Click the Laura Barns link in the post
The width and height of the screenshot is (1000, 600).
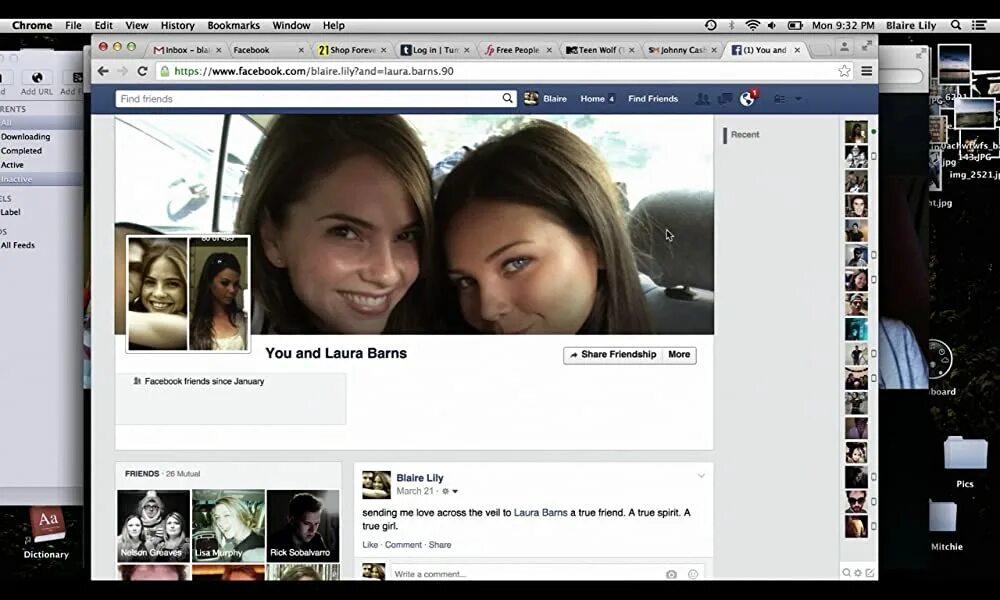tap(540, 513)
